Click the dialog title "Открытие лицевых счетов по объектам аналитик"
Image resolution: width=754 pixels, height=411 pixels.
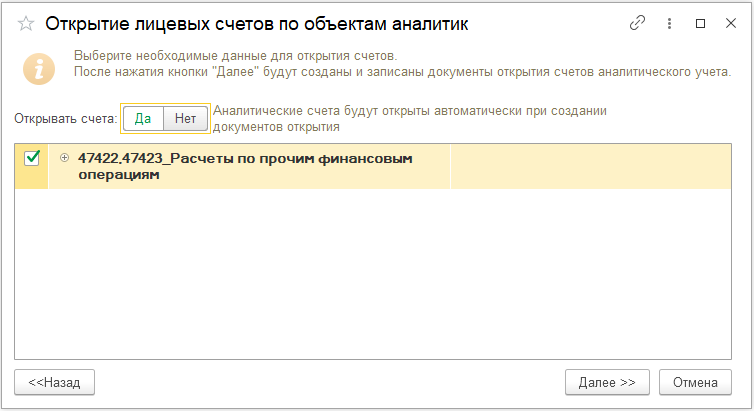click(257, 24)
